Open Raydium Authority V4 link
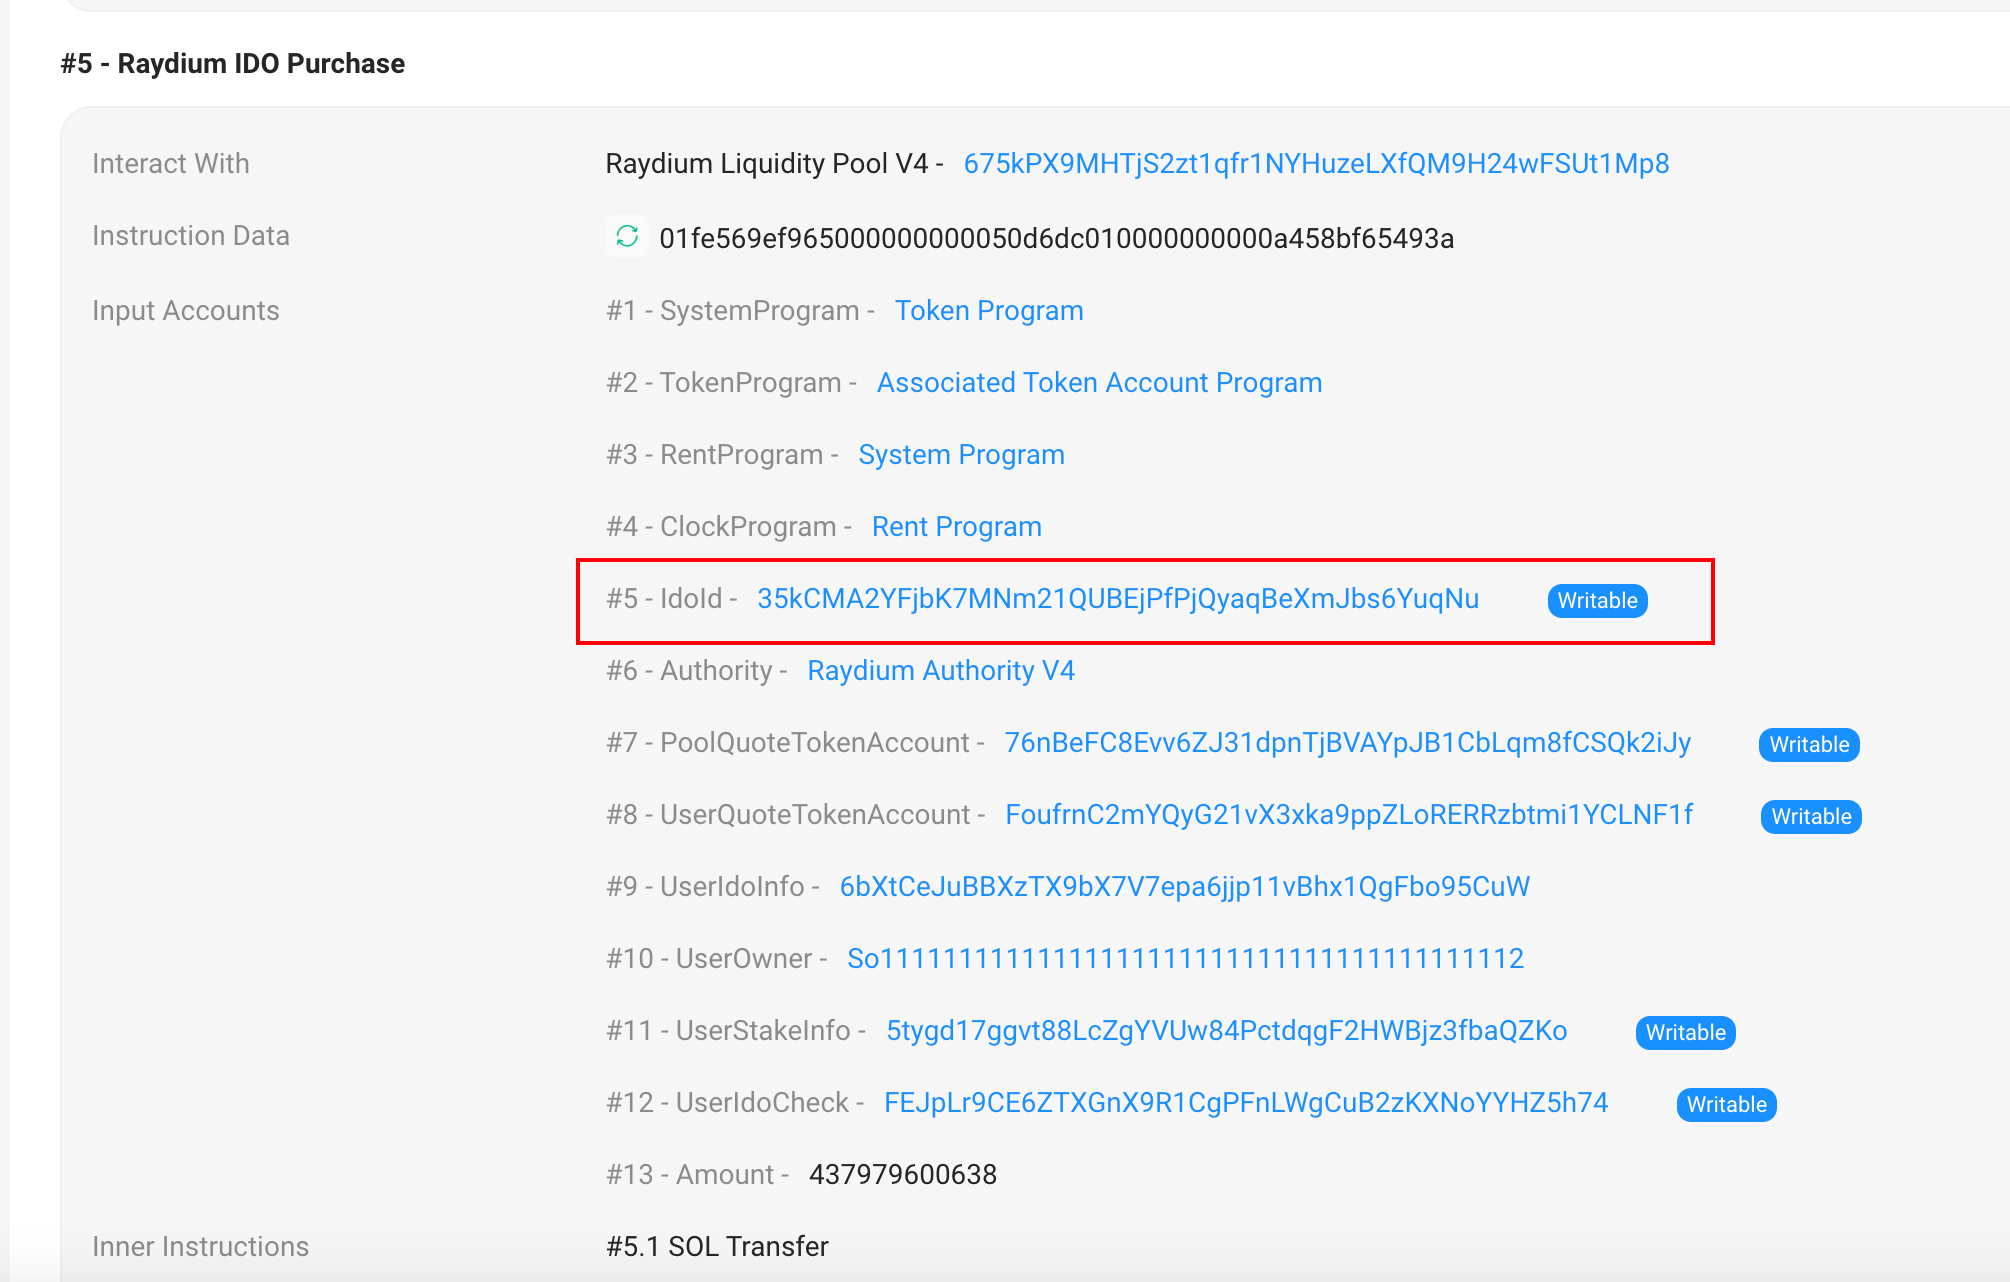The height and width of the screenshot is (1282, 2010). (940, 671)
